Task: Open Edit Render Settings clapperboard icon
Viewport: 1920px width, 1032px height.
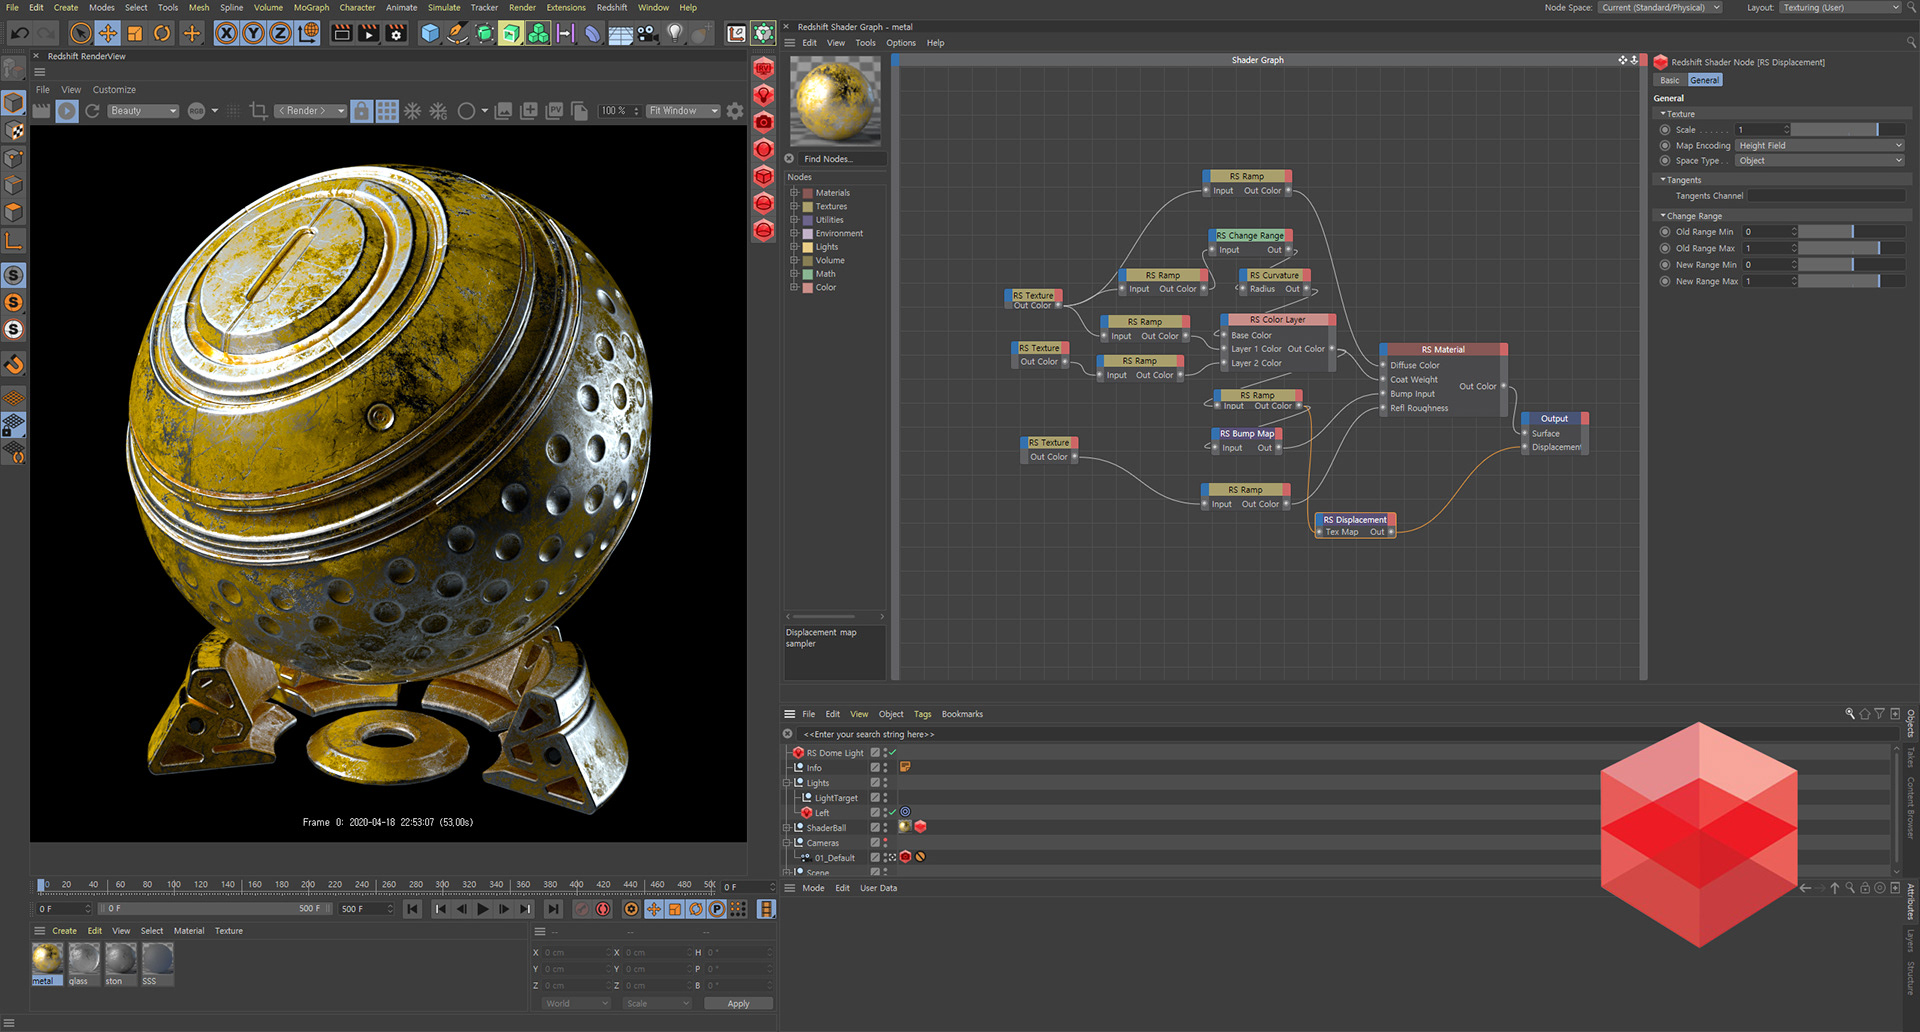Action: (396, 33)
